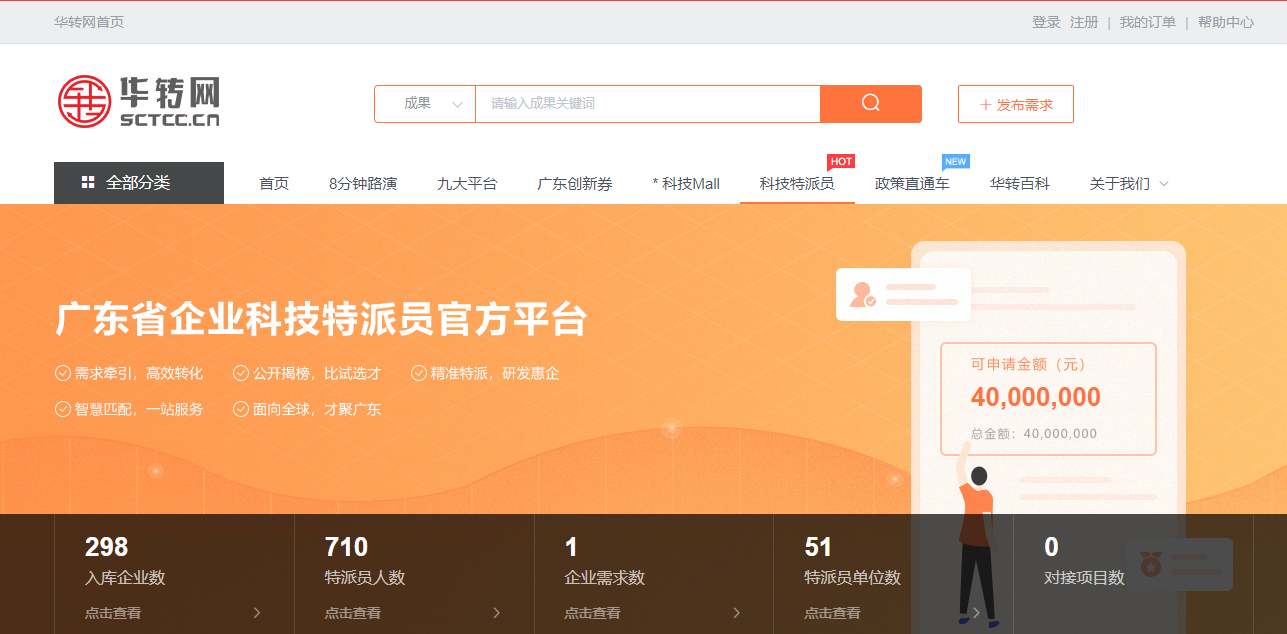Expand 入库企业数 with its arrow
Screen dimensions: 1287x634
[x=257, y=613]
